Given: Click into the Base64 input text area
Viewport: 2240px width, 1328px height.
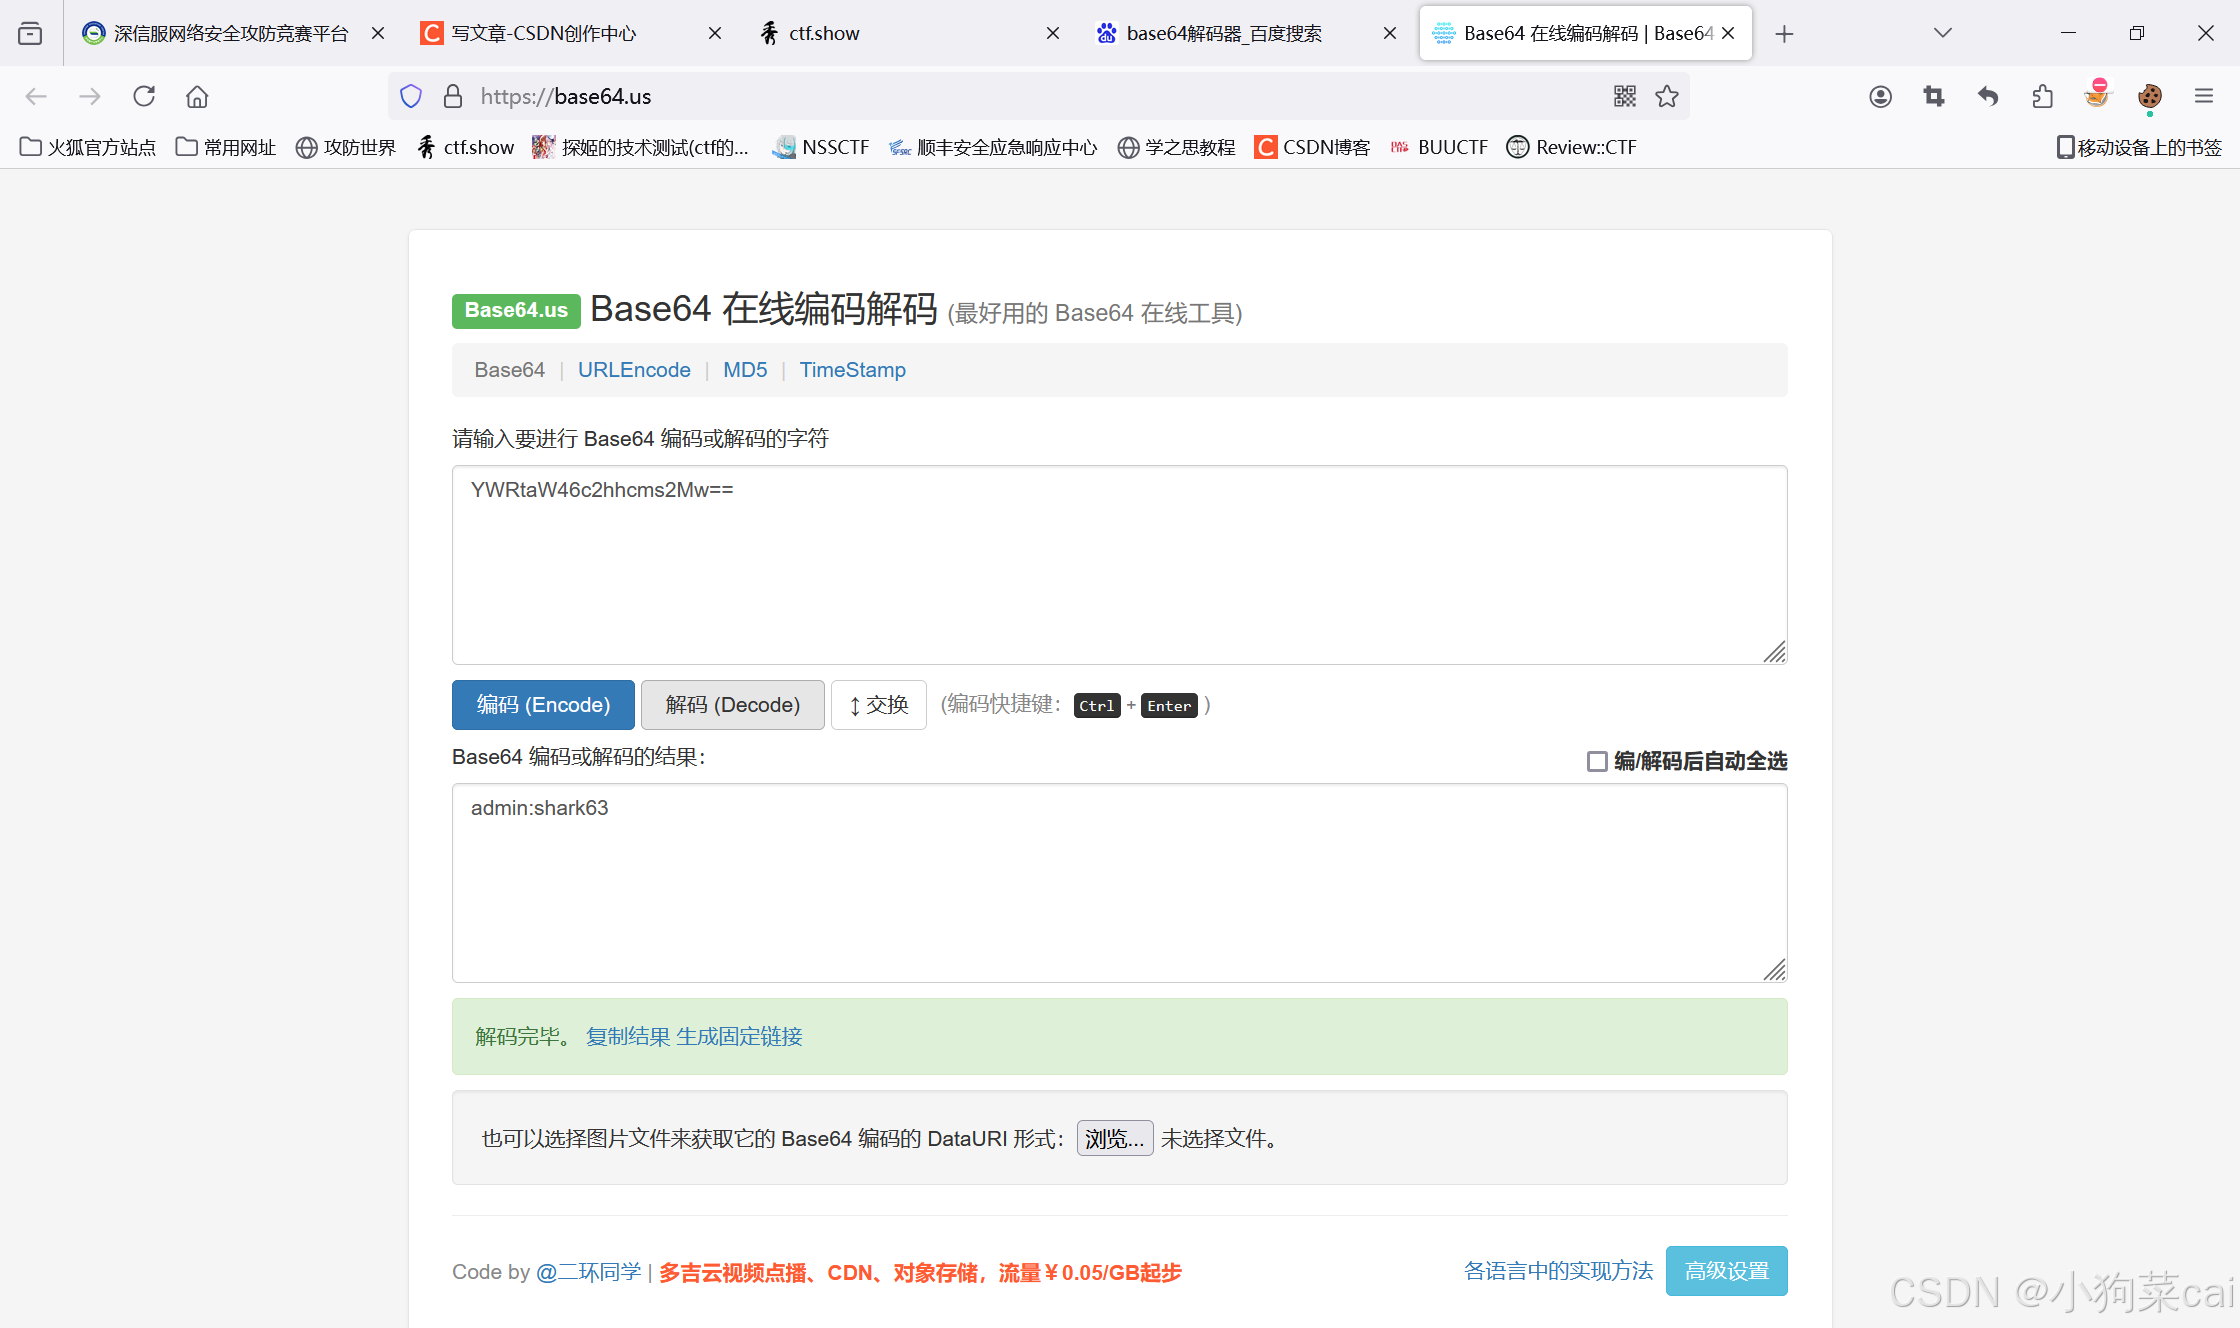Looking at the screenshot, I should pyautogui.click(x=1118, y=565).
